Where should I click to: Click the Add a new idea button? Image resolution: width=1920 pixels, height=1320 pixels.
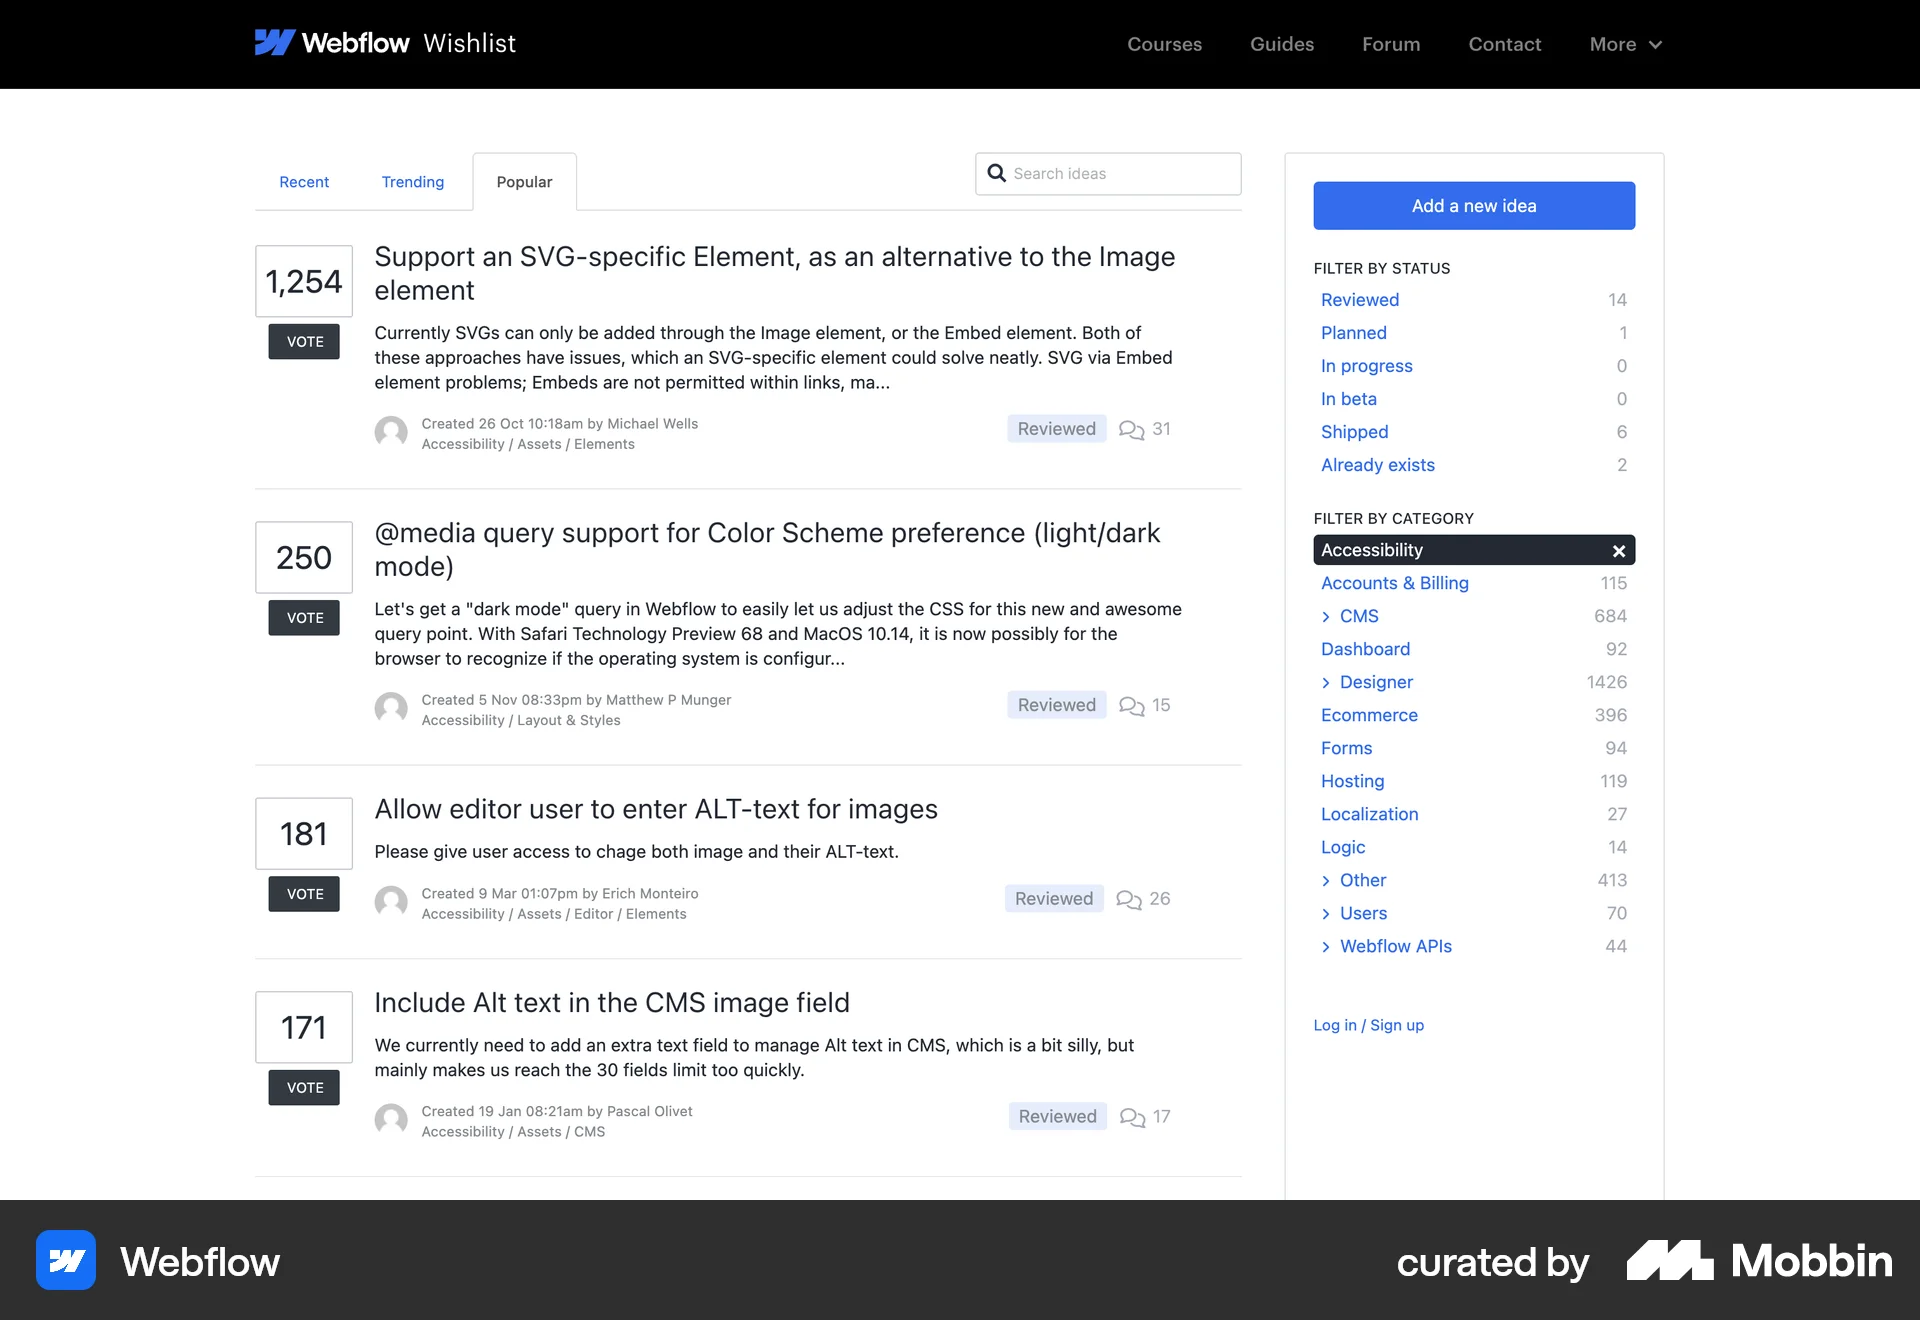1473,205
